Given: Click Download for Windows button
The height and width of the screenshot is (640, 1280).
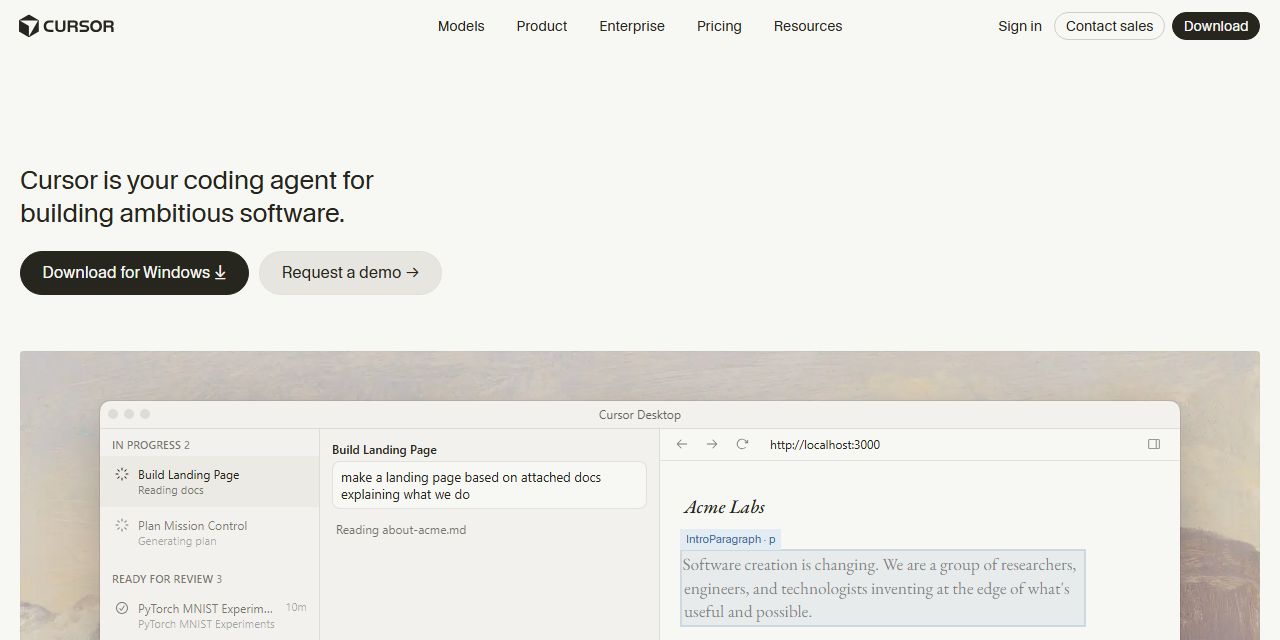Looking at the screenshot, I should (x=134, y=273).
